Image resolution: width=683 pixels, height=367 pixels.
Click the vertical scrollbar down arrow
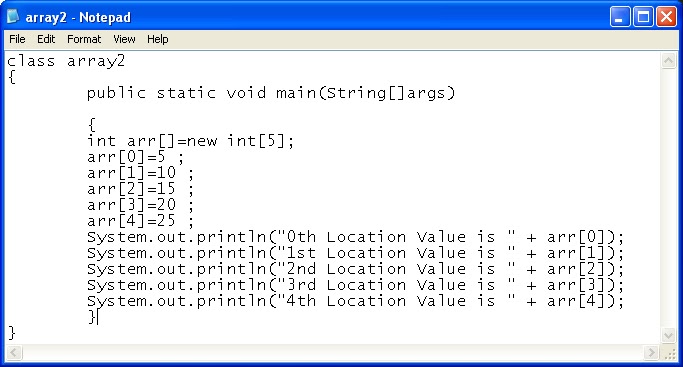[x=669, y=335]
